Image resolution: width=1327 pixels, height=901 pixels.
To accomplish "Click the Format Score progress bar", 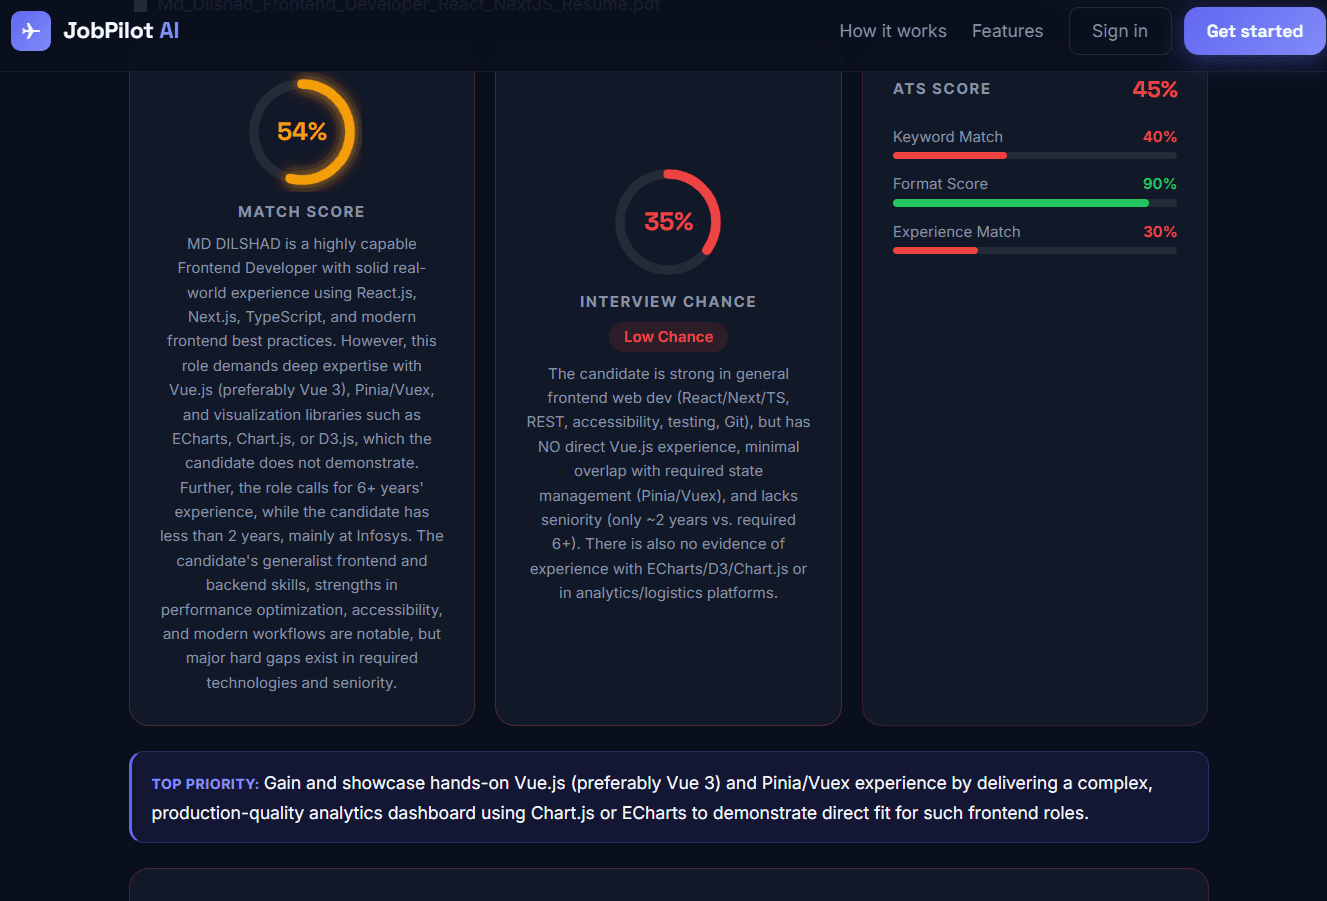I will click(x=1035, y=203).
